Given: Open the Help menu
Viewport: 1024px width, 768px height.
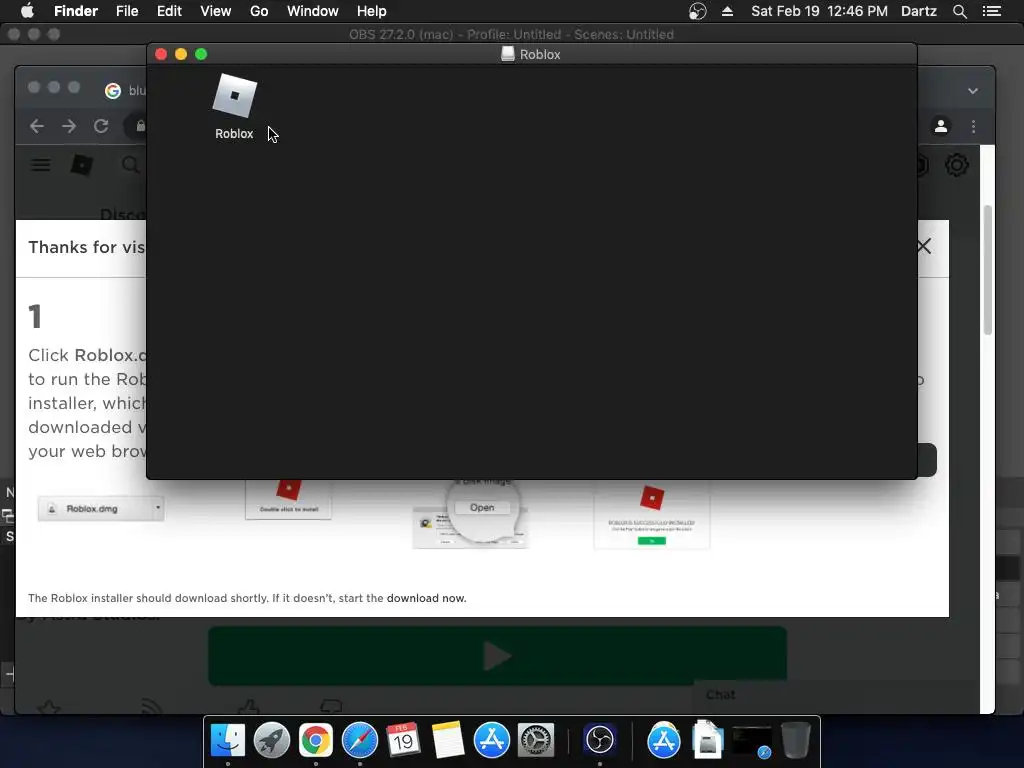Looking at the screenshot, I should [x=372, y=11].
